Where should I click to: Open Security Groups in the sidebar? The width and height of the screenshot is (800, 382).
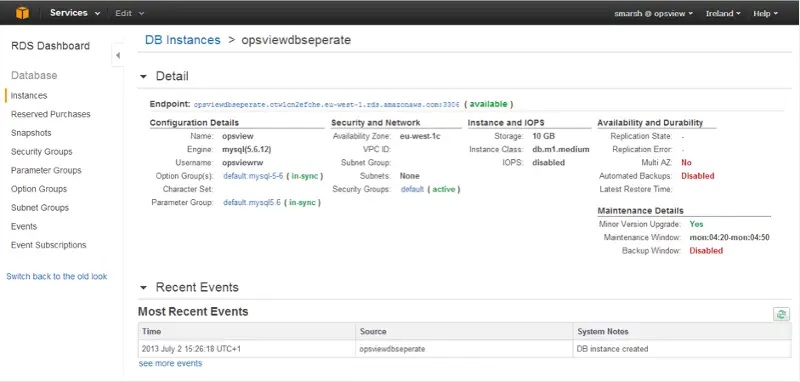point(42,151)
